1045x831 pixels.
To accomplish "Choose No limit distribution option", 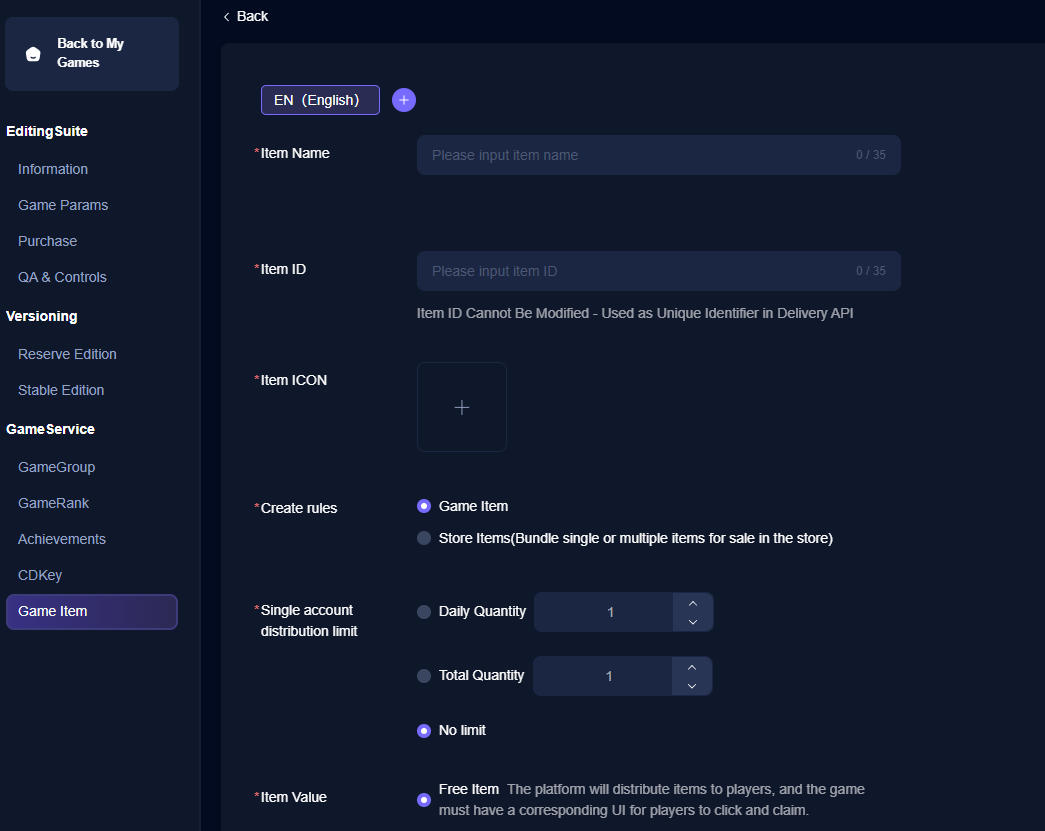I will pyautogui.click(x=424, y=731).
